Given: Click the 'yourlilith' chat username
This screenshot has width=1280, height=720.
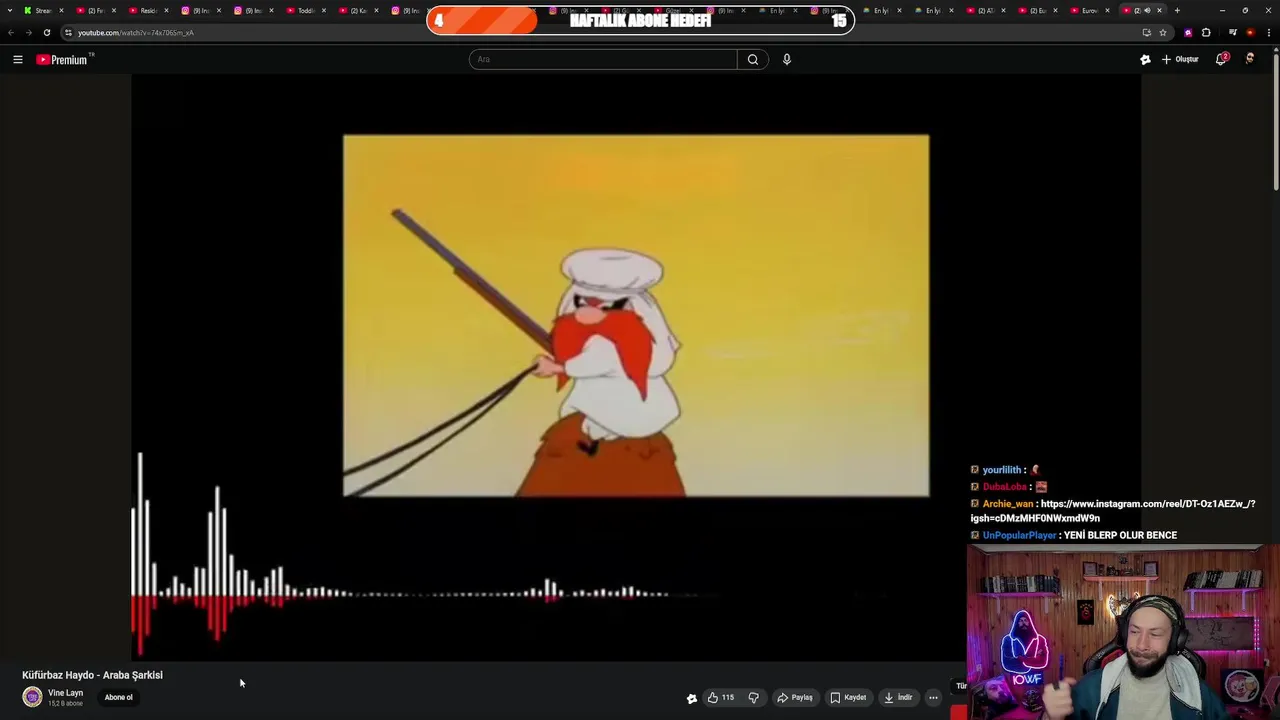Looking at the screenshot, I should (x=1002, y=470).
